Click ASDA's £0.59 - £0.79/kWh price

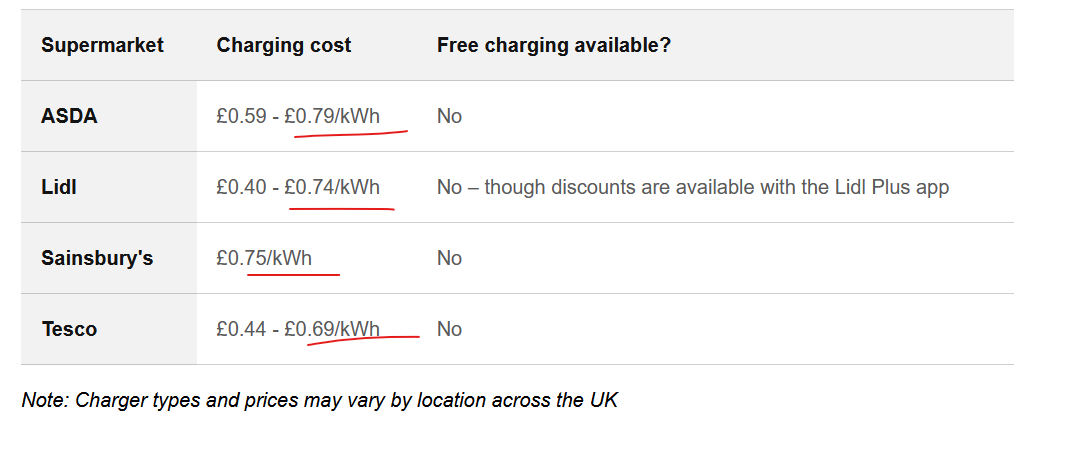[298, 116]
